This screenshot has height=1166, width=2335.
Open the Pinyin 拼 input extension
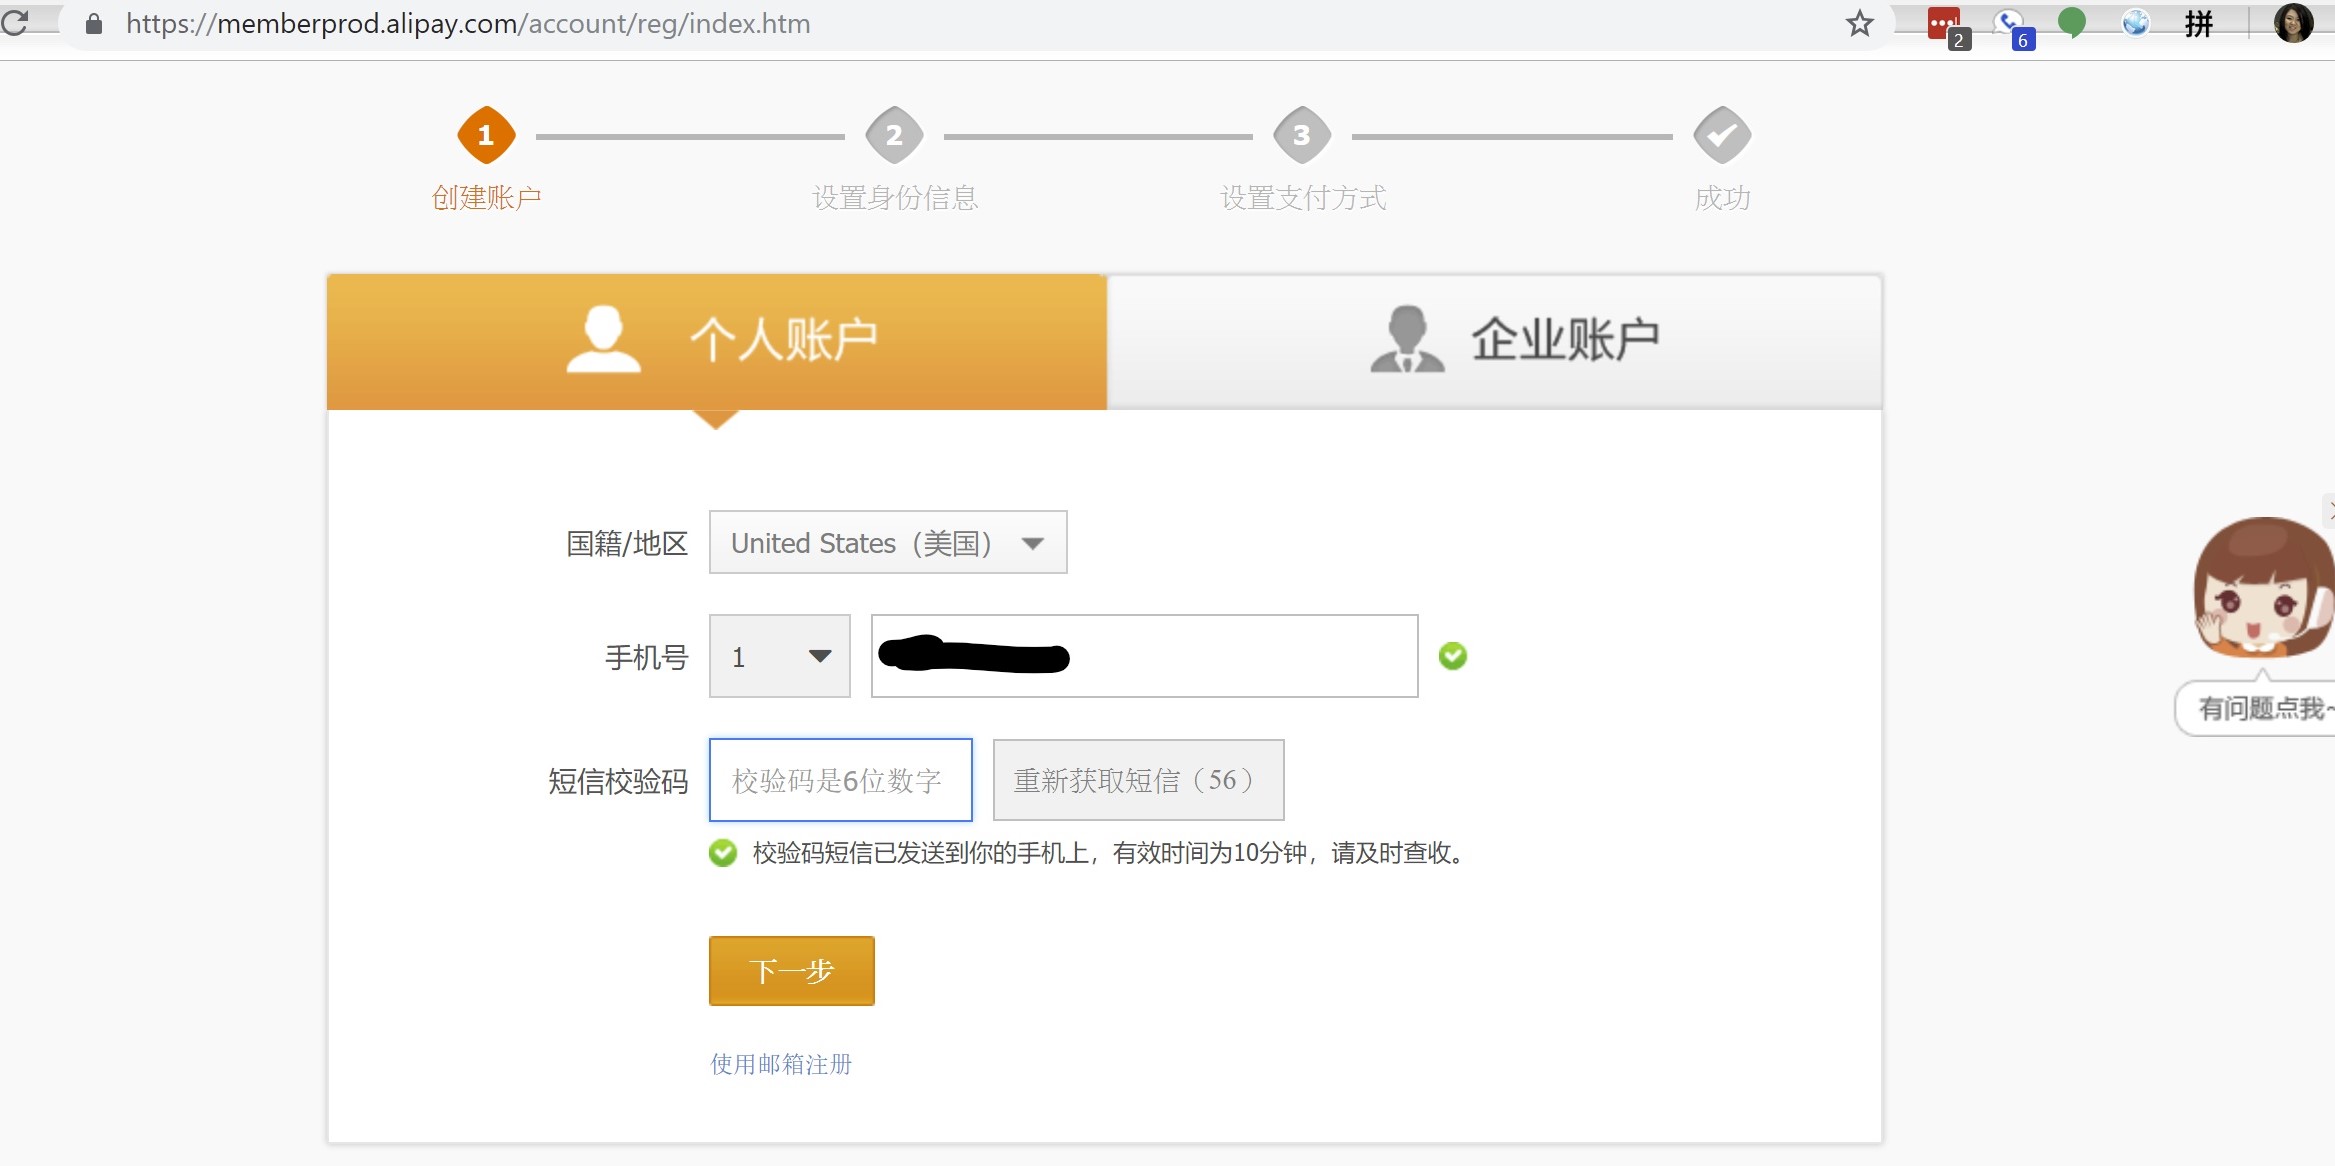coord(2198,23)
